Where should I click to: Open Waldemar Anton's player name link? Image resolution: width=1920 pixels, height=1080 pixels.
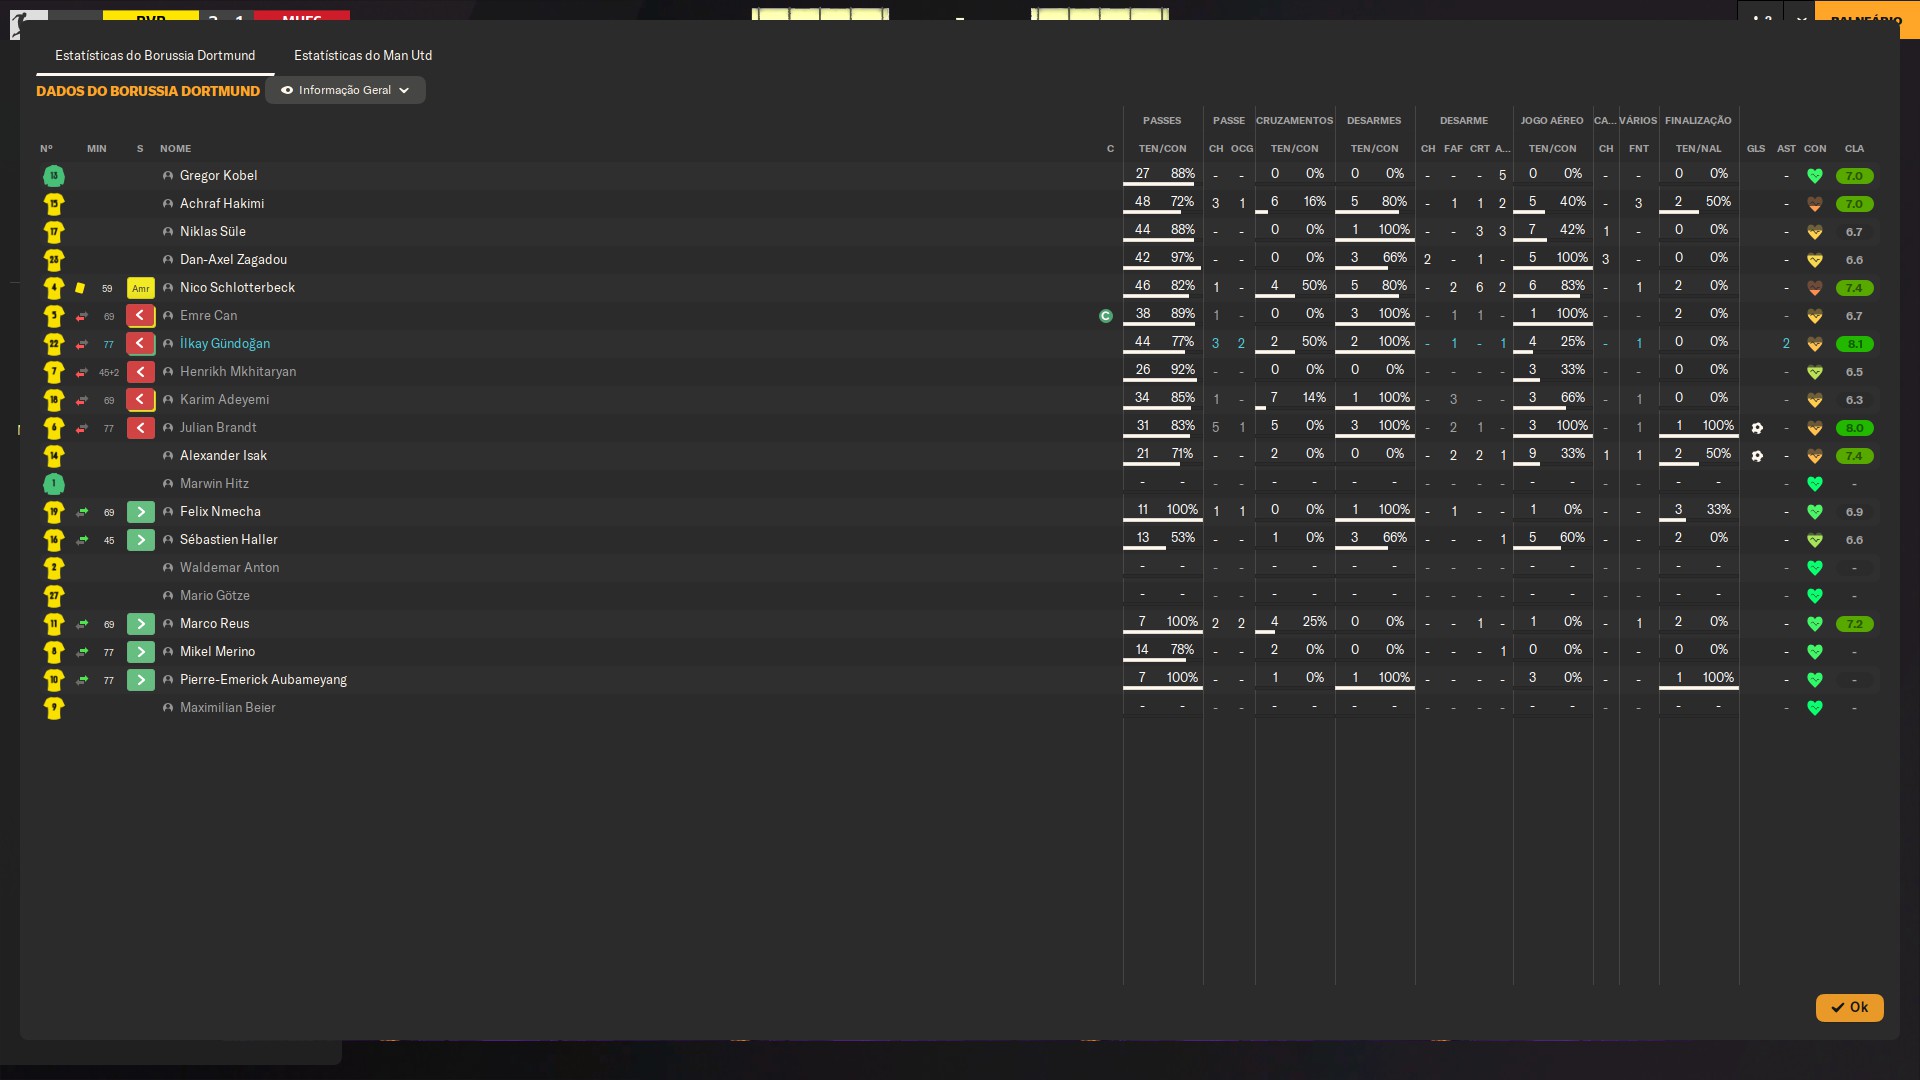pos(229,568)
